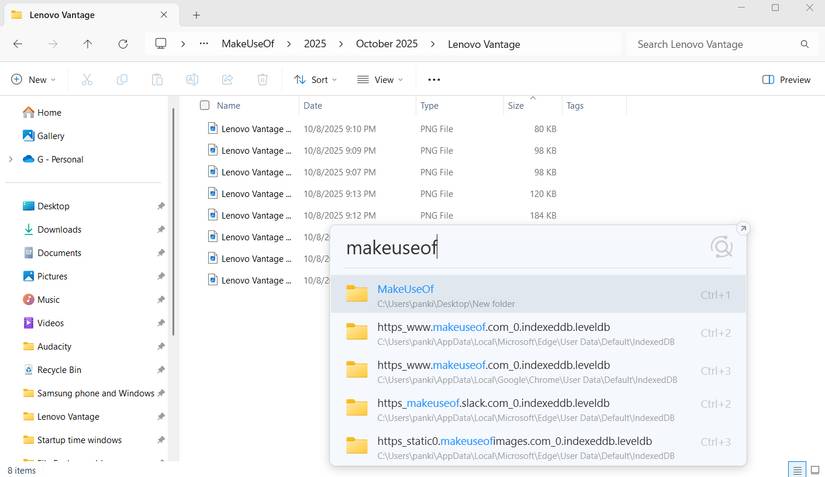Select https_static0.makeuseofimages.com leveldb result
Image resolution: width=825 pixels, height=477 pixels.
[x=538, y=447]
